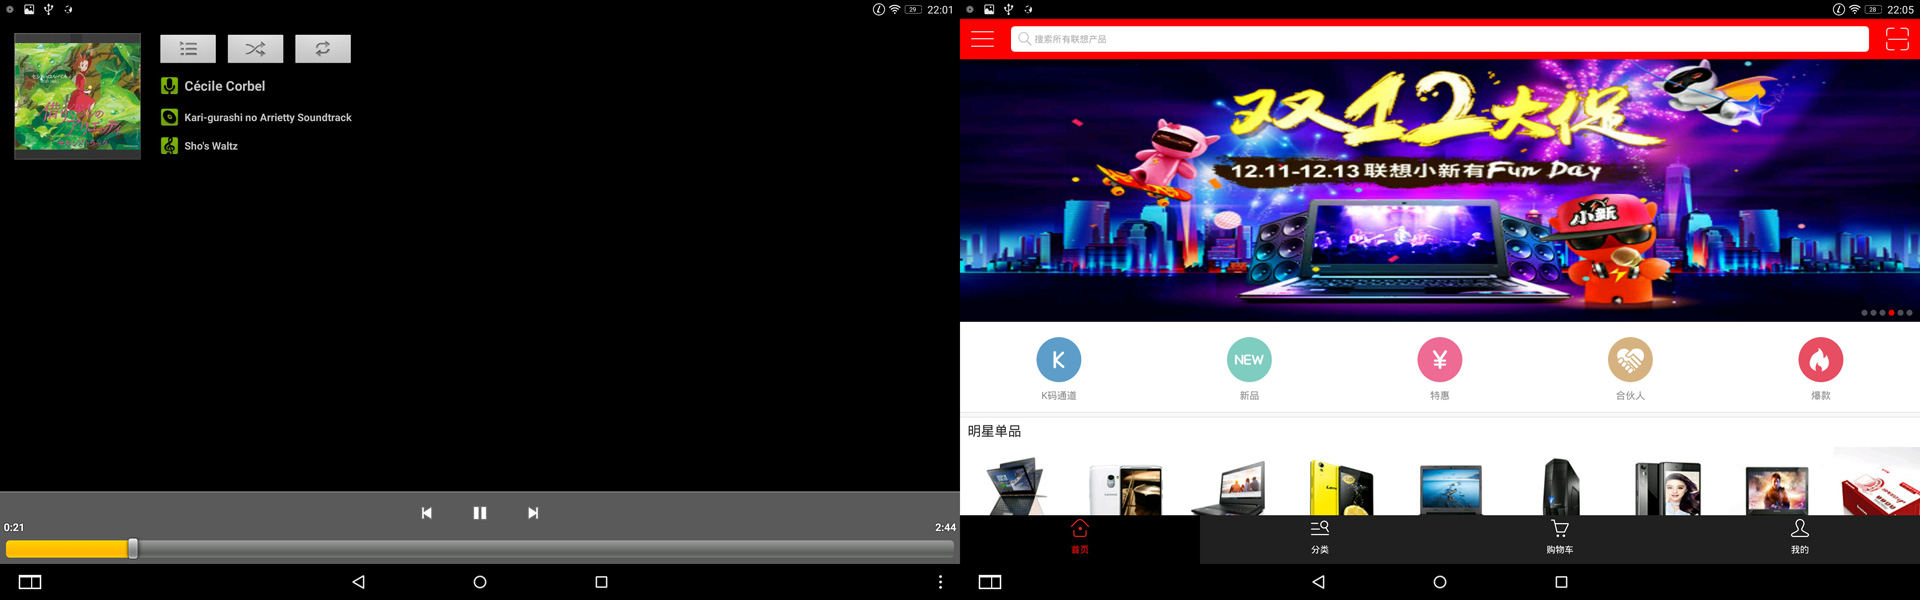The width and height of the screenshot is (1920, 600).
Task: Open the blue K码通道 icon
Action: 1058,361
